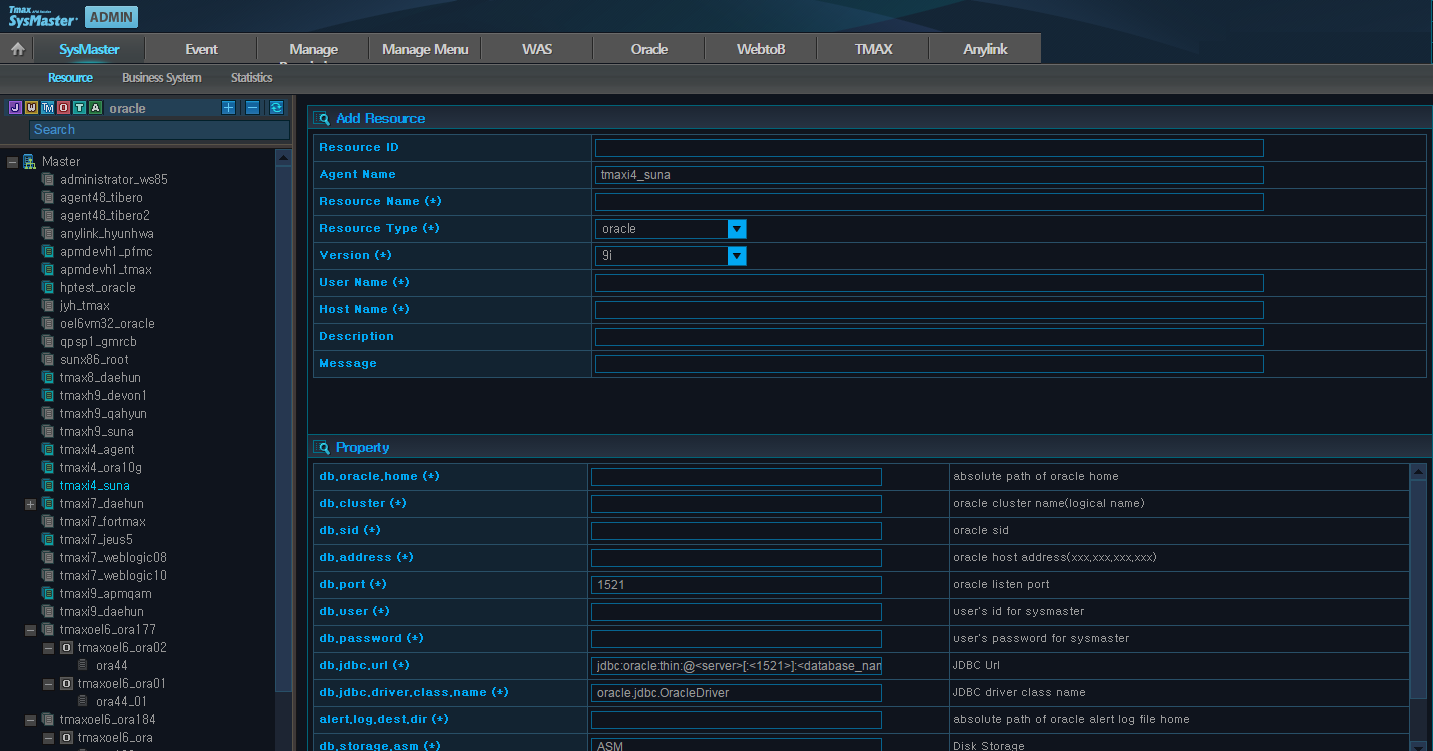Viewport: 1433px width, 751px height.
Task: Open the Resource Type dropdown
Action: [x=737, y=229]
